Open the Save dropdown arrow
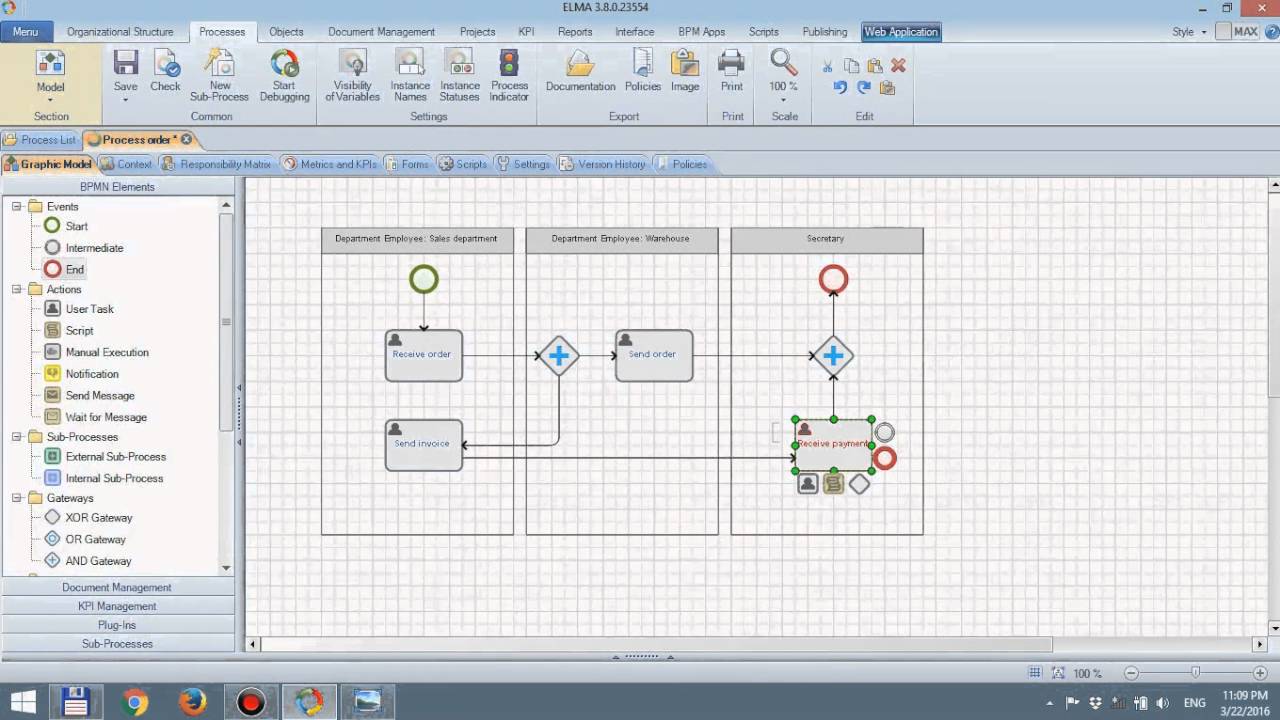Image resolution: width=1280 pixels, height=720 pixels. (126, 99)
